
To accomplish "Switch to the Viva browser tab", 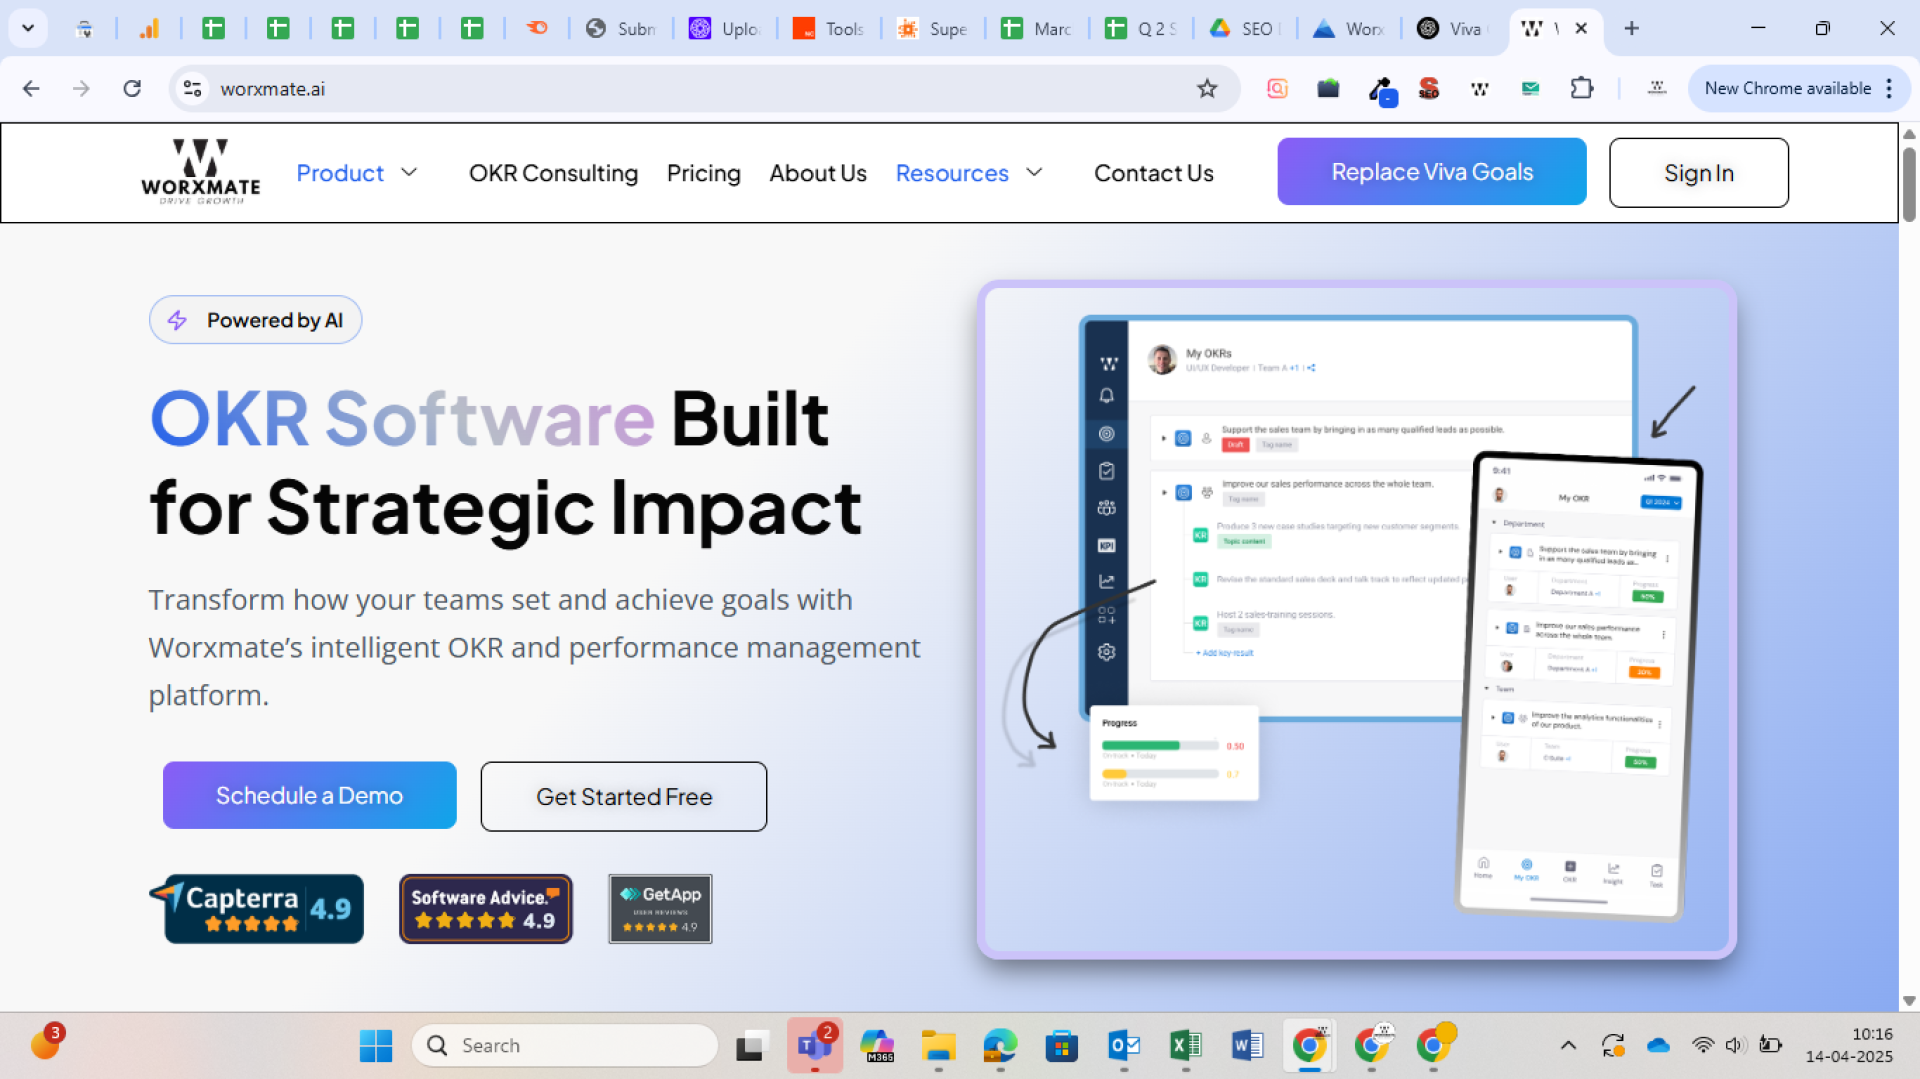I will tap(1452, 28).
